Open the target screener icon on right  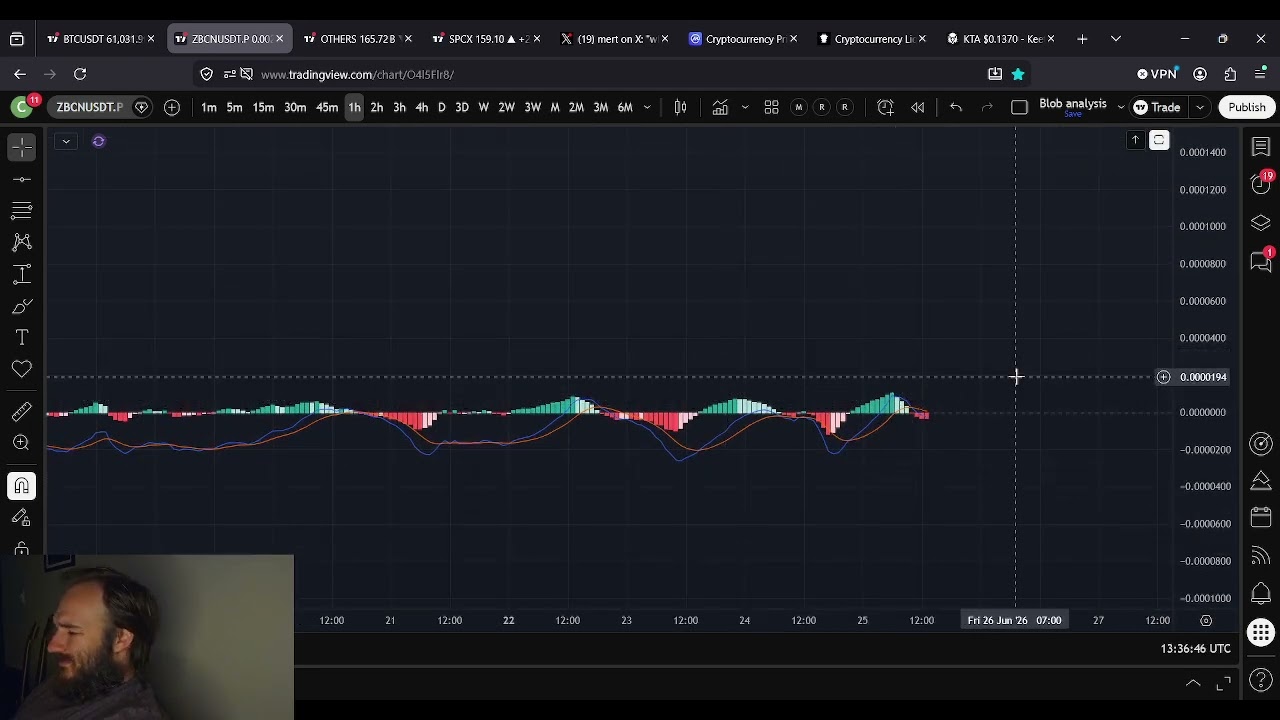(x=1261, y=444)
